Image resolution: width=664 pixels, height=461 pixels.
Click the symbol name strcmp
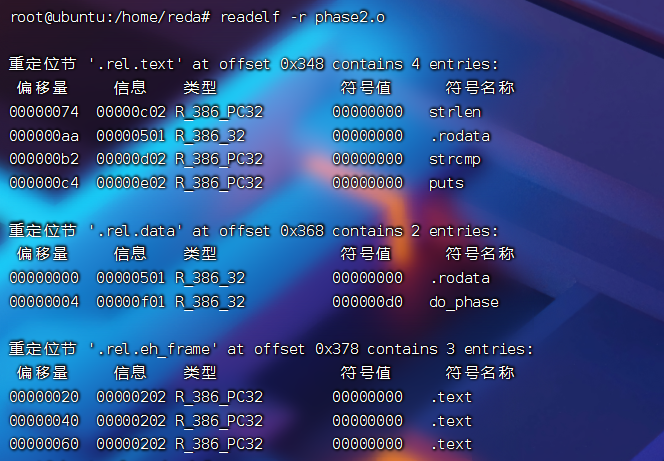tap(455, 160)
